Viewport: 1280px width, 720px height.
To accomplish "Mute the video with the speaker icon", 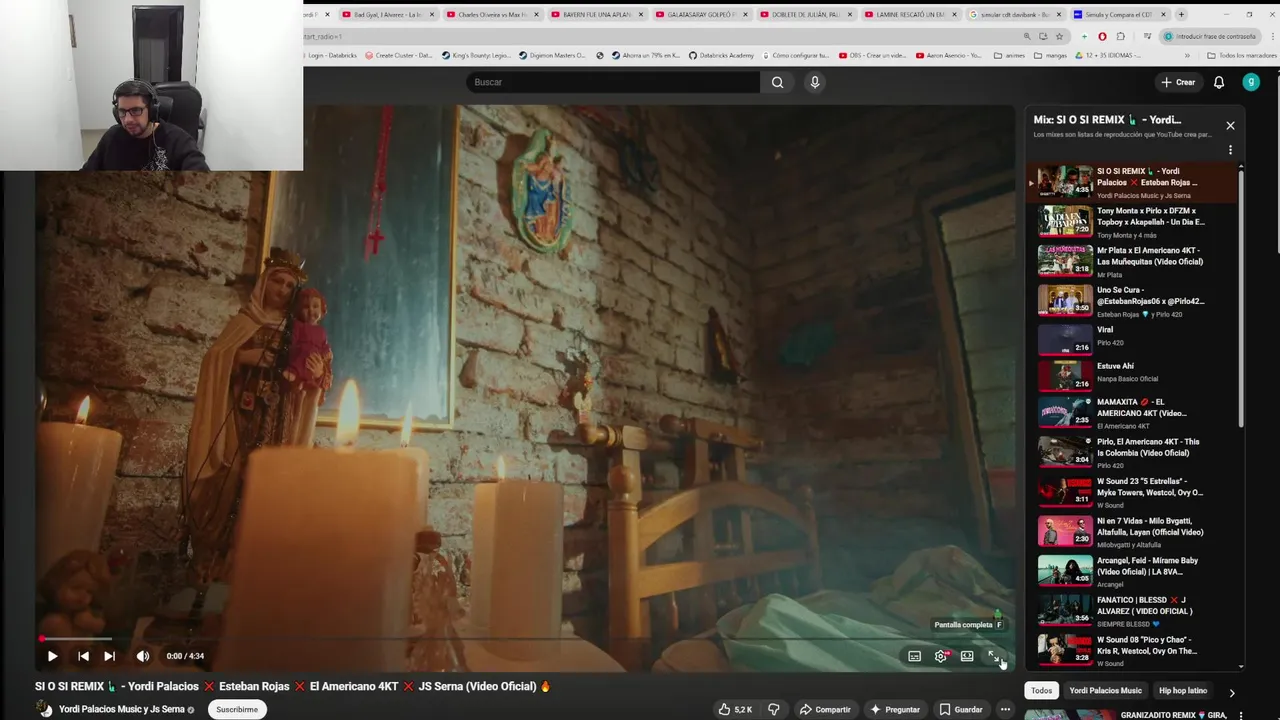I will coord(143,656).
